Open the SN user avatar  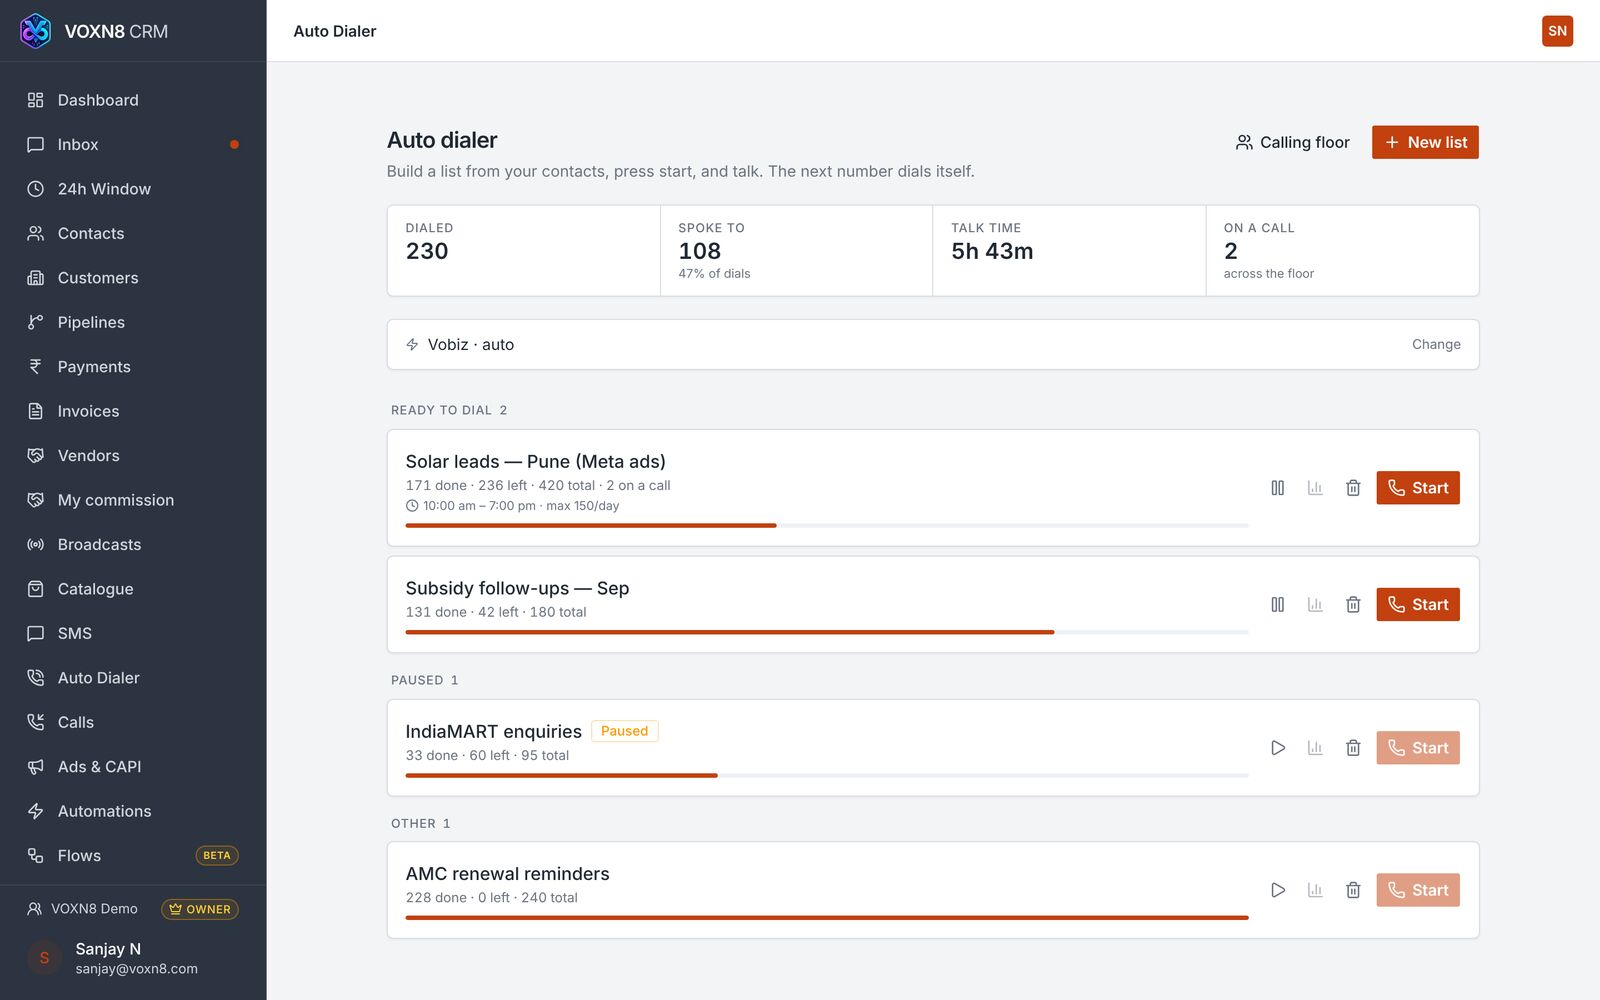tap(1557, 31)
